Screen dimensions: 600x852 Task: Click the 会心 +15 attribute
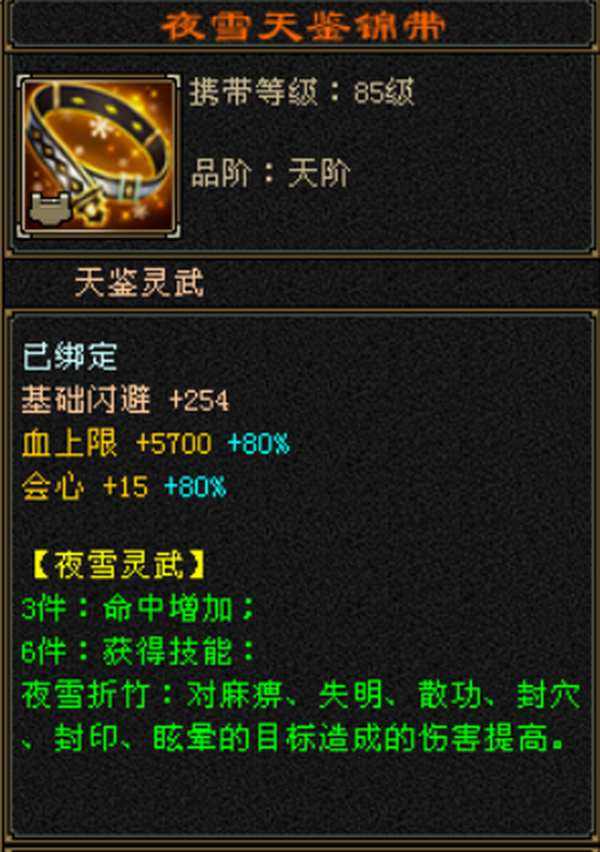pyautogui.click(x=85, y=486)
